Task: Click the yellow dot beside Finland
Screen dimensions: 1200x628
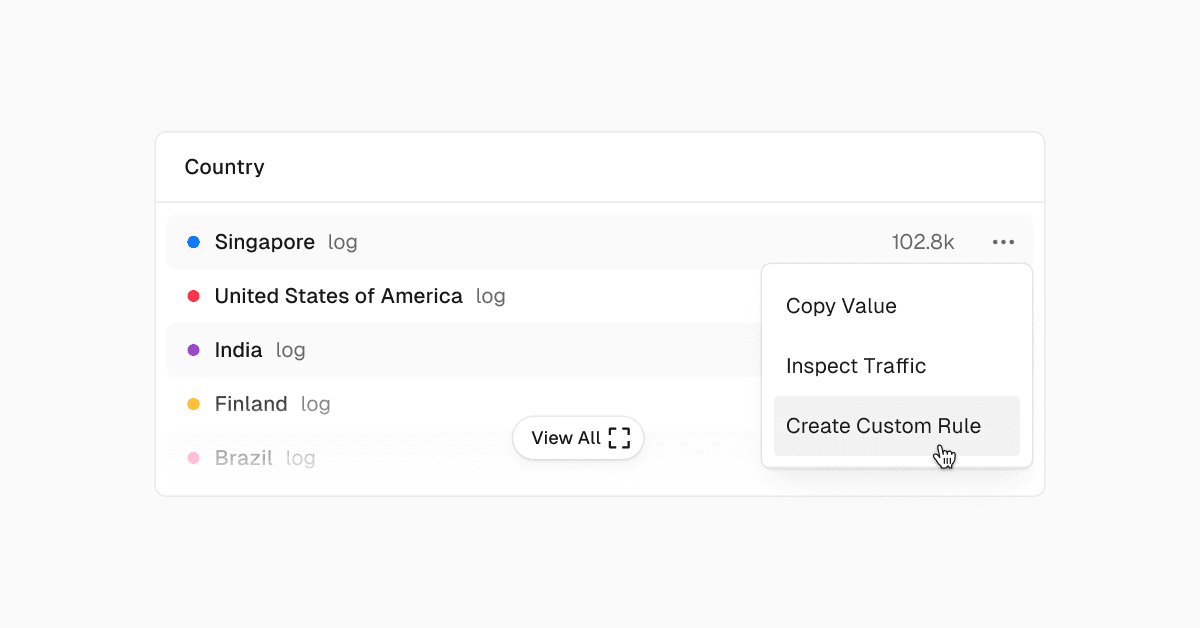Action: (x=194, y=404)
